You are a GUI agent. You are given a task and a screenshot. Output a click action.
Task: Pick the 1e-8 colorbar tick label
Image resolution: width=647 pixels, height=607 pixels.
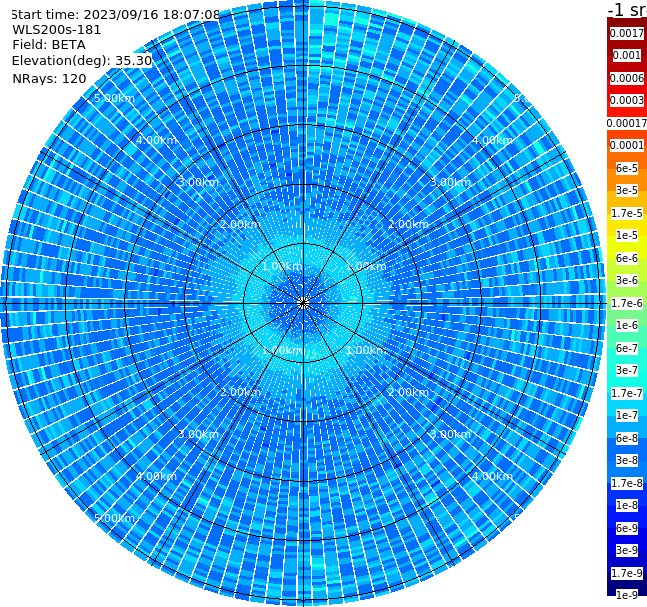[x=627, y=505]
